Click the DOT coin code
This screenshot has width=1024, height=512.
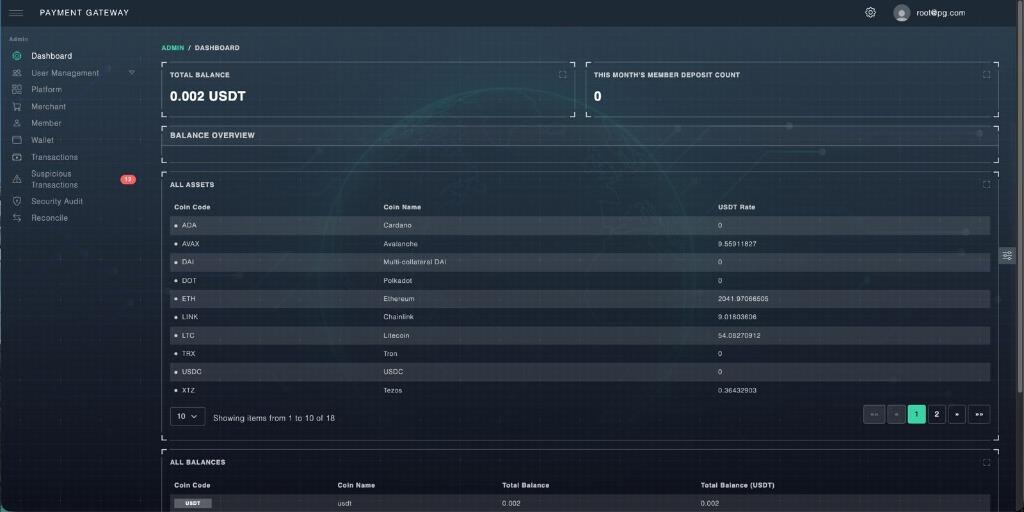point(189,281)
